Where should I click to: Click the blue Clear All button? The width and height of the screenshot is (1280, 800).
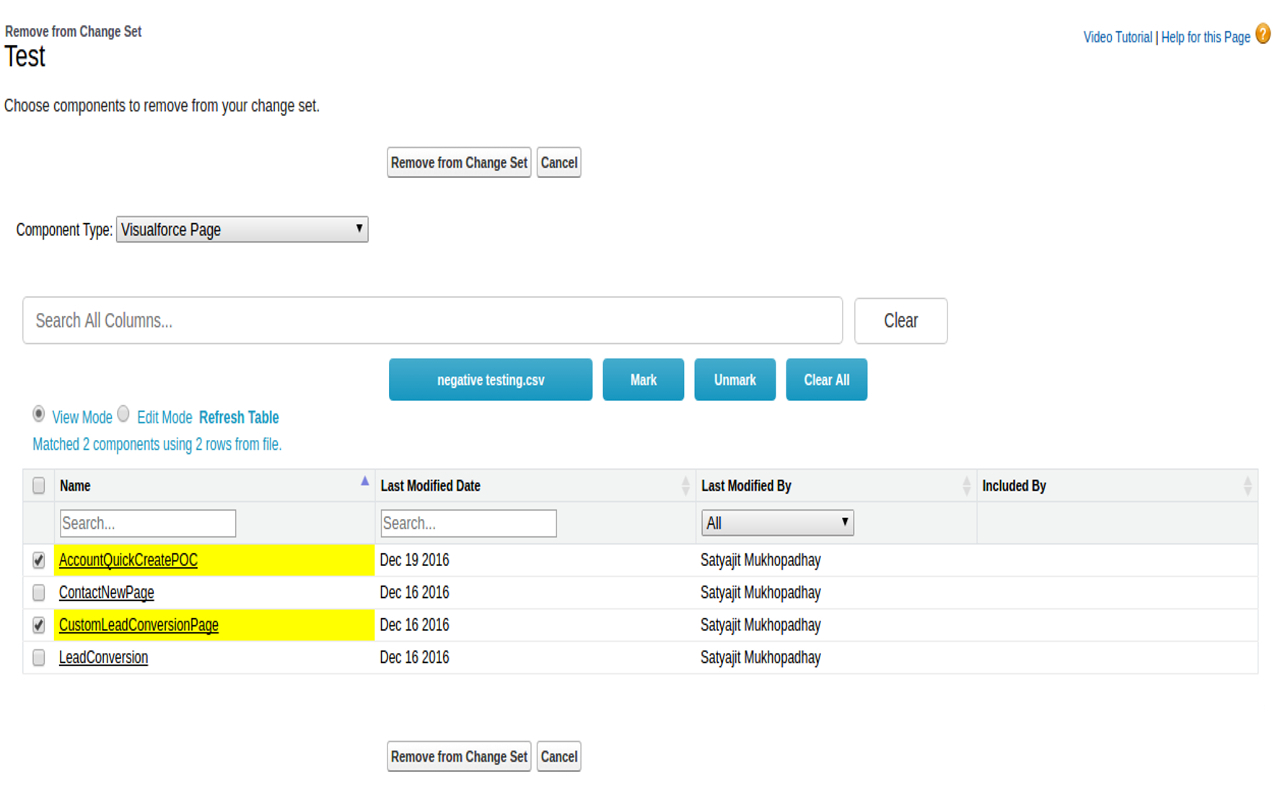827,380
